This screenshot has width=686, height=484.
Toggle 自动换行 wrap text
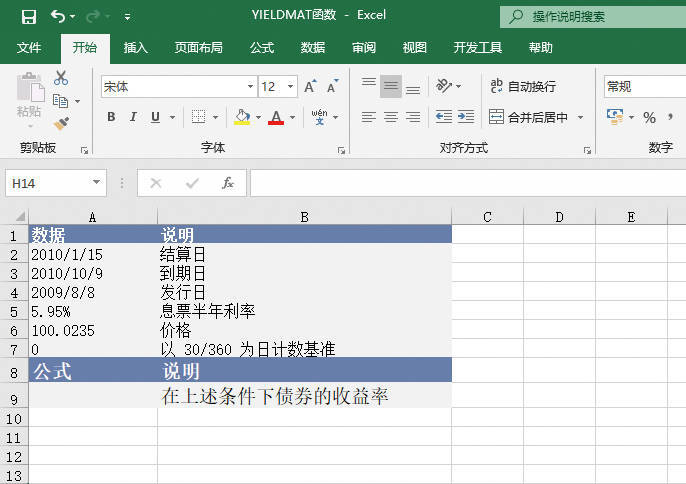pos(522,87)
